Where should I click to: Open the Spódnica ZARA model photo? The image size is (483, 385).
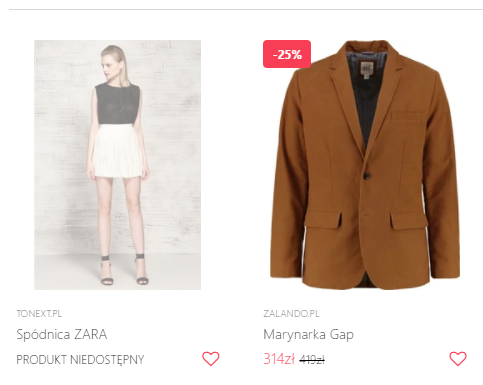click(117, 165)
